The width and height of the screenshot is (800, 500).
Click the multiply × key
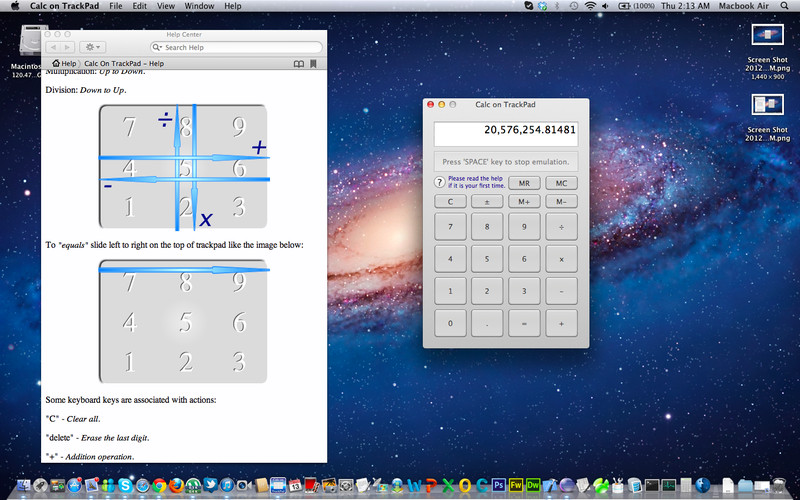[561, 259]
